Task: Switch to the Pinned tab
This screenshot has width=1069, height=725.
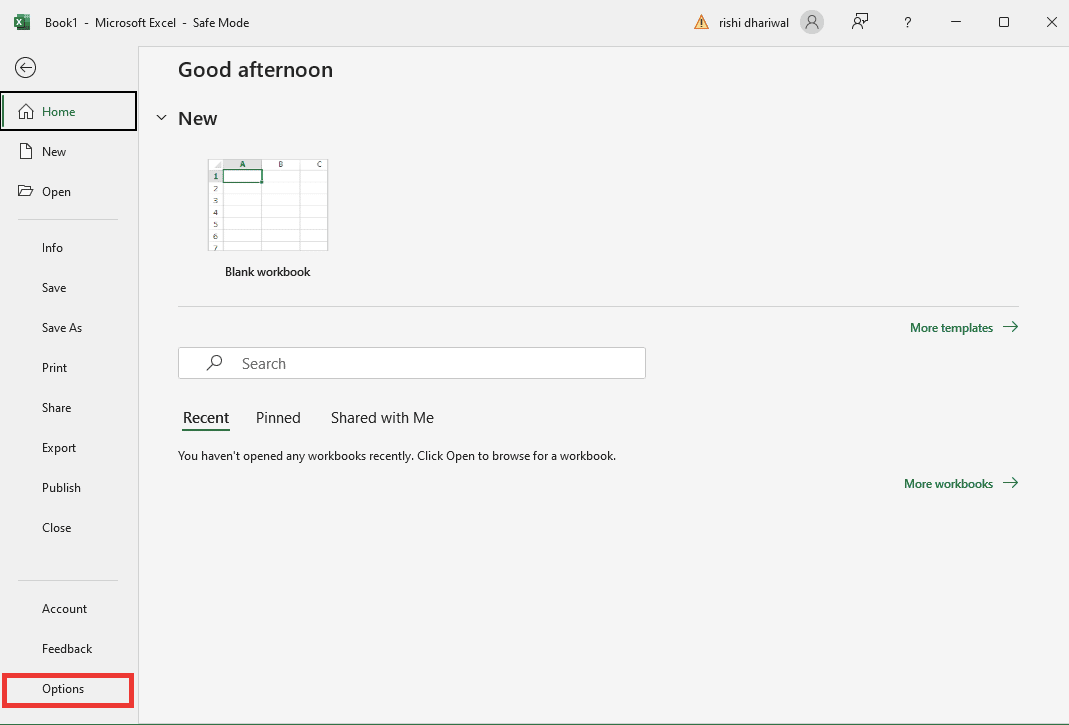Action: (278, 418)
